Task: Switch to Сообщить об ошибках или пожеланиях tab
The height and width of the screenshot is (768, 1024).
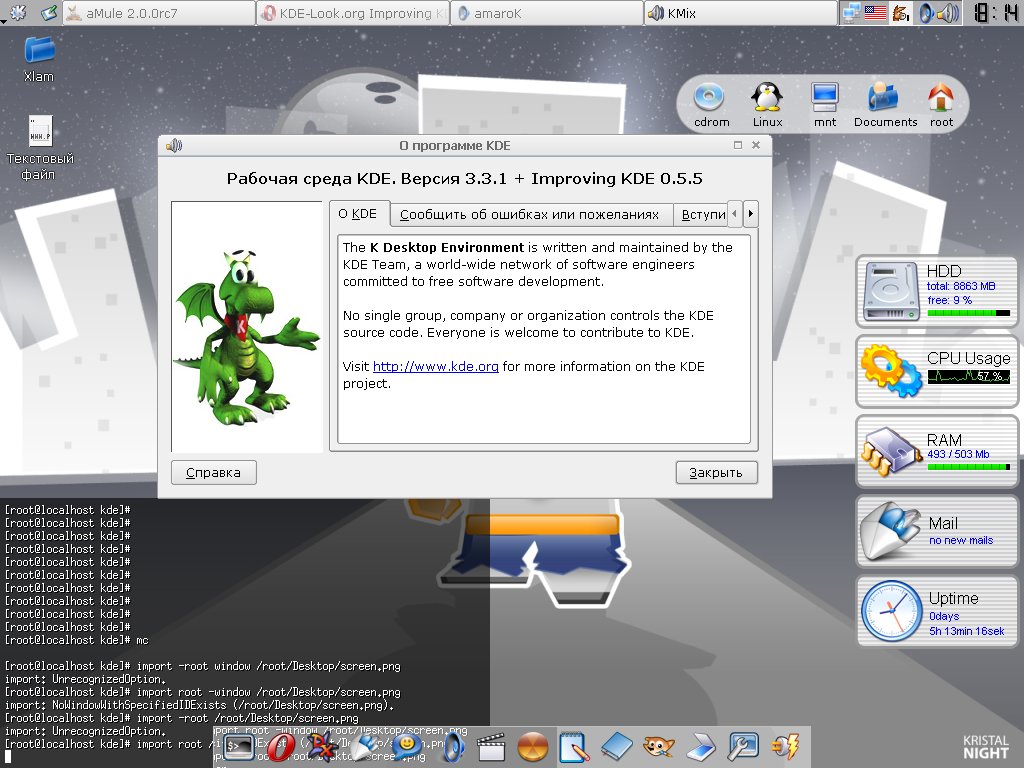Action: 530,215
